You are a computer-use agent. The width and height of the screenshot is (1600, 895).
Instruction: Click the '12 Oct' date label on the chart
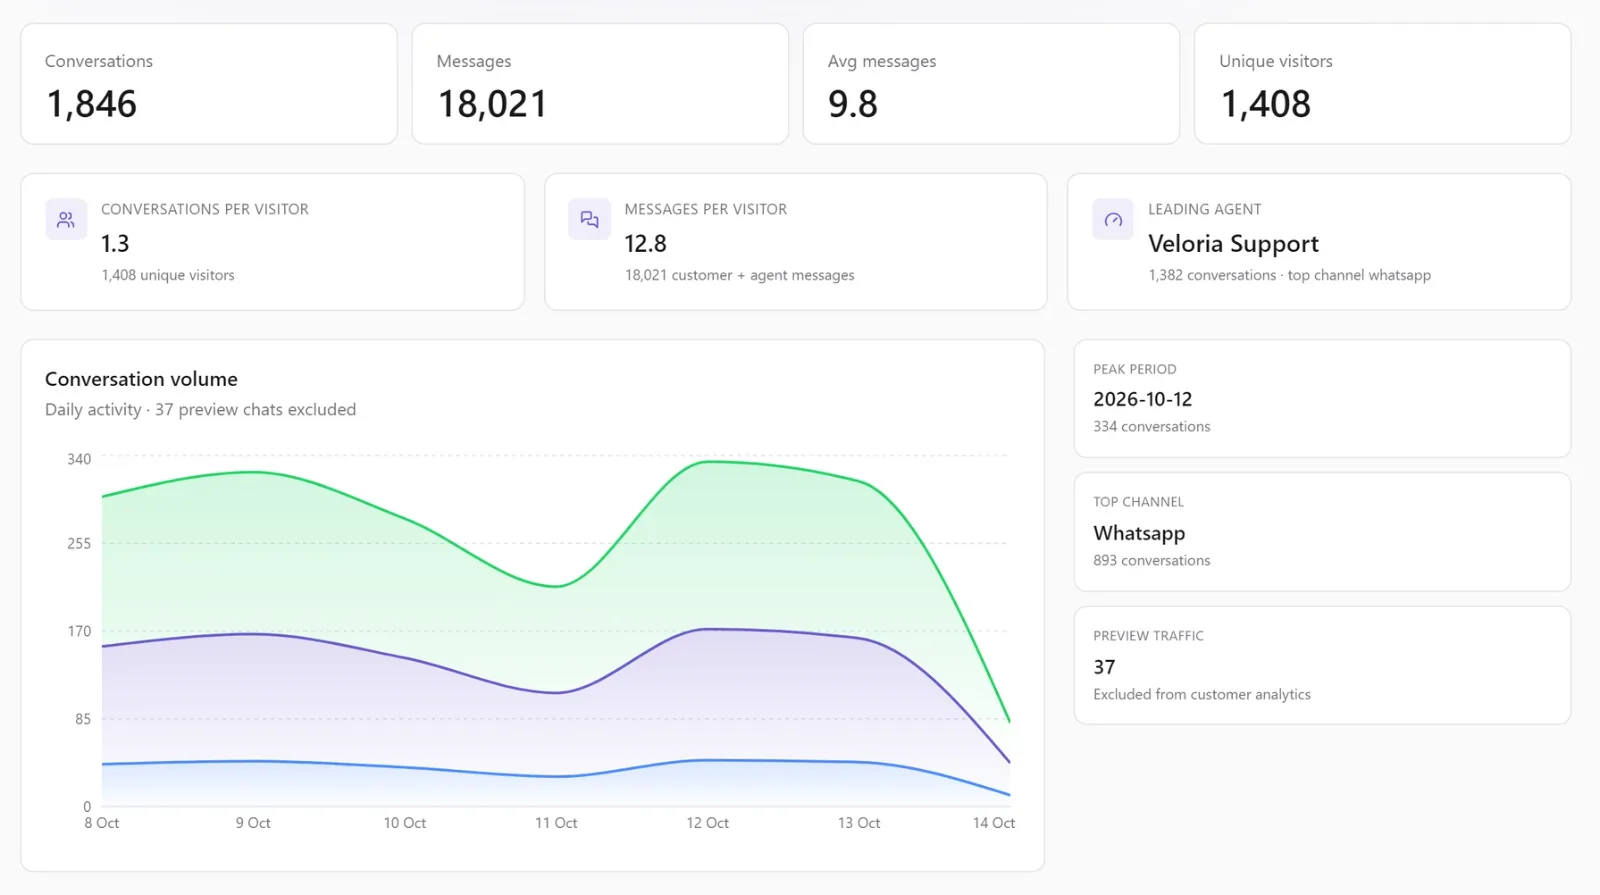[708, 823]
